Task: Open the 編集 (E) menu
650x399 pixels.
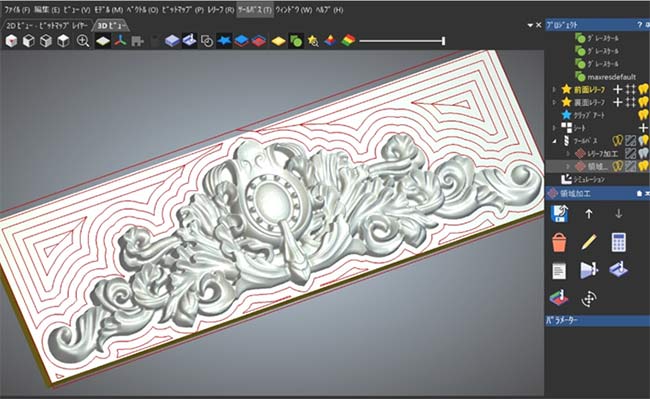Action: 47,10
